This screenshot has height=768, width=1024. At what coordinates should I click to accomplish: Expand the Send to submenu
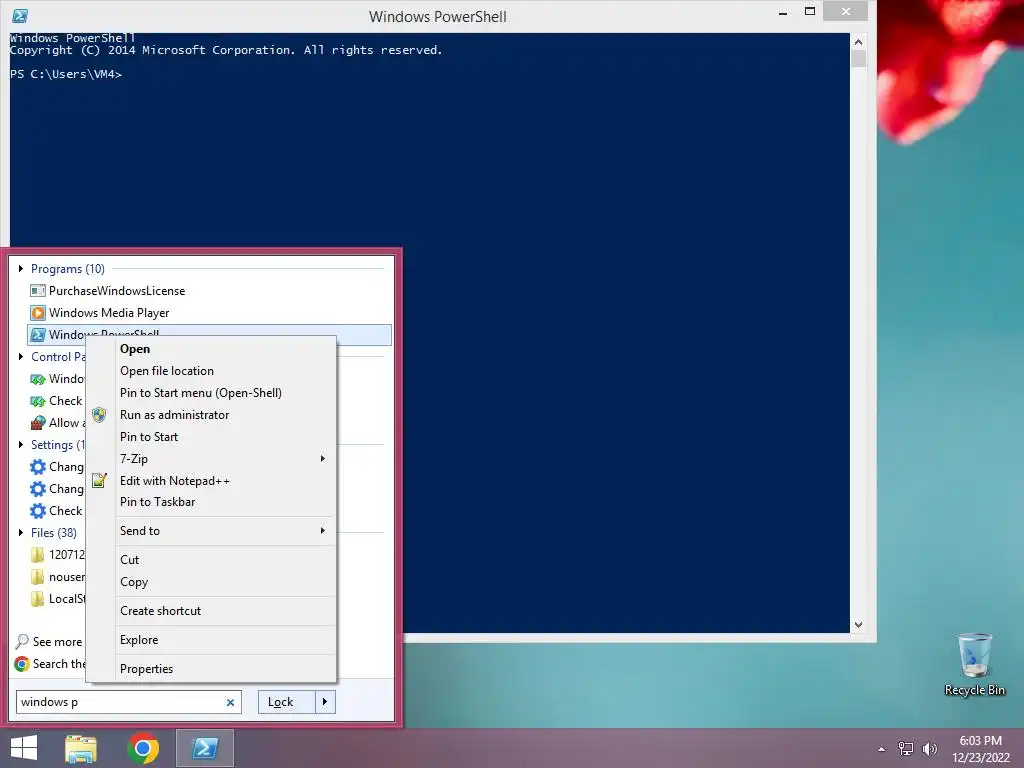(323, 531)
